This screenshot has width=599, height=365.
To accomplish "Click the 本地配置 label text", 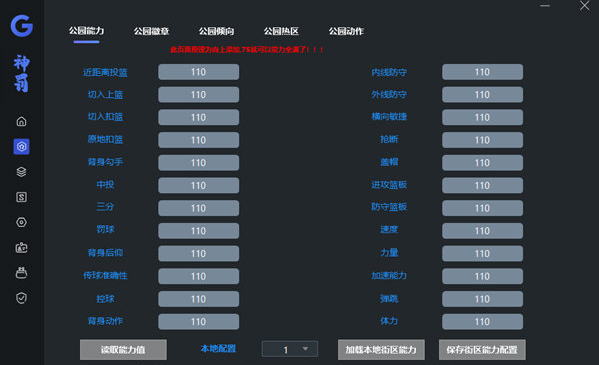I will [218, 349].
